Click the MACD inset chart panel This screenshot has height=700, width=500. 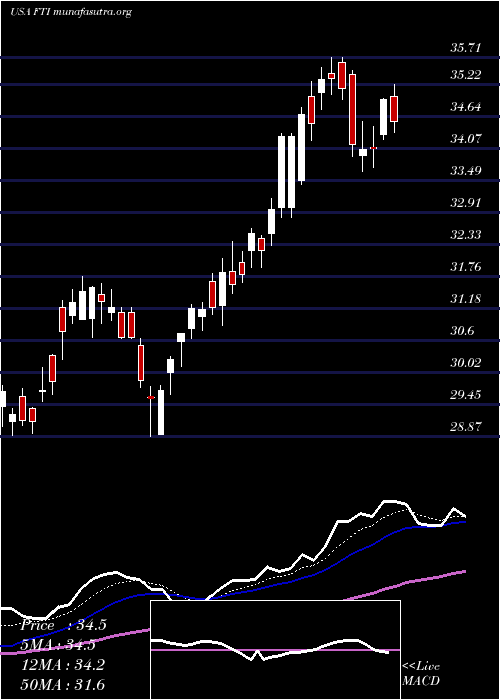tap(275, 650)
